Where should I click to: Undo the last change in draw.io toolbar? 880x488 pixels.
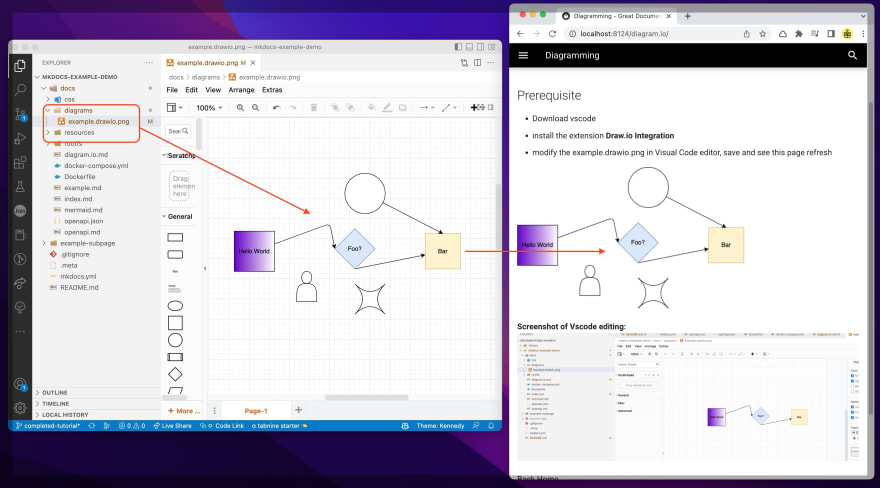pos(276,108)
